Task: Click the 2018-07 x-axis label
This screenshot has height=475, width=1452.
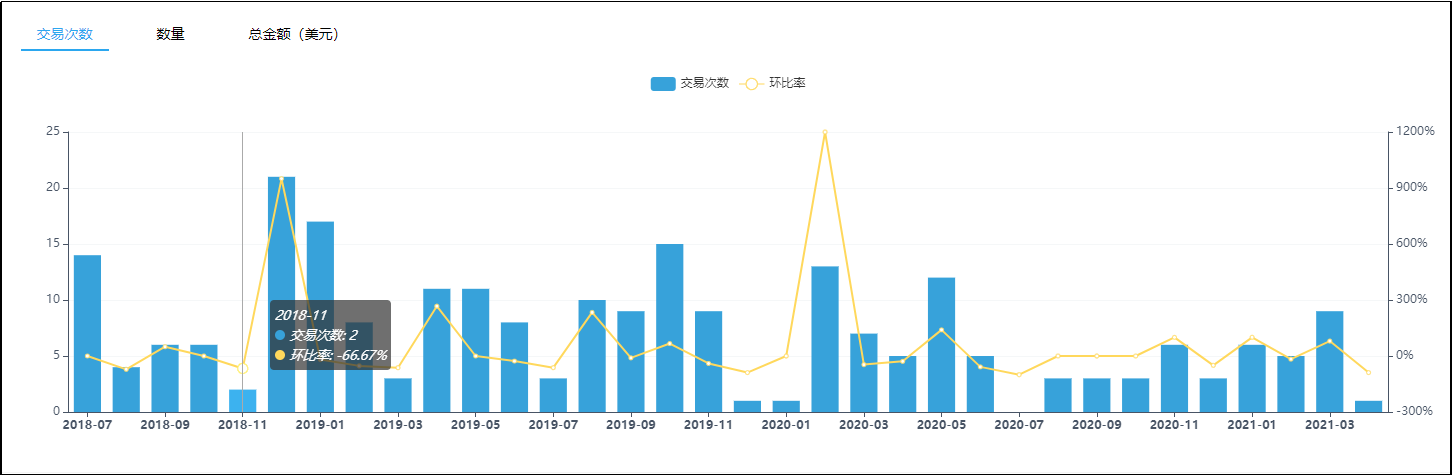Action: tap(87, 425)
